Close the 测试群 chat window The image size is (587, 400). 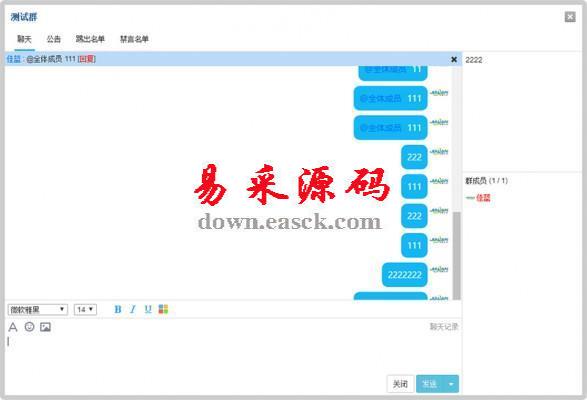pos(570,17)
